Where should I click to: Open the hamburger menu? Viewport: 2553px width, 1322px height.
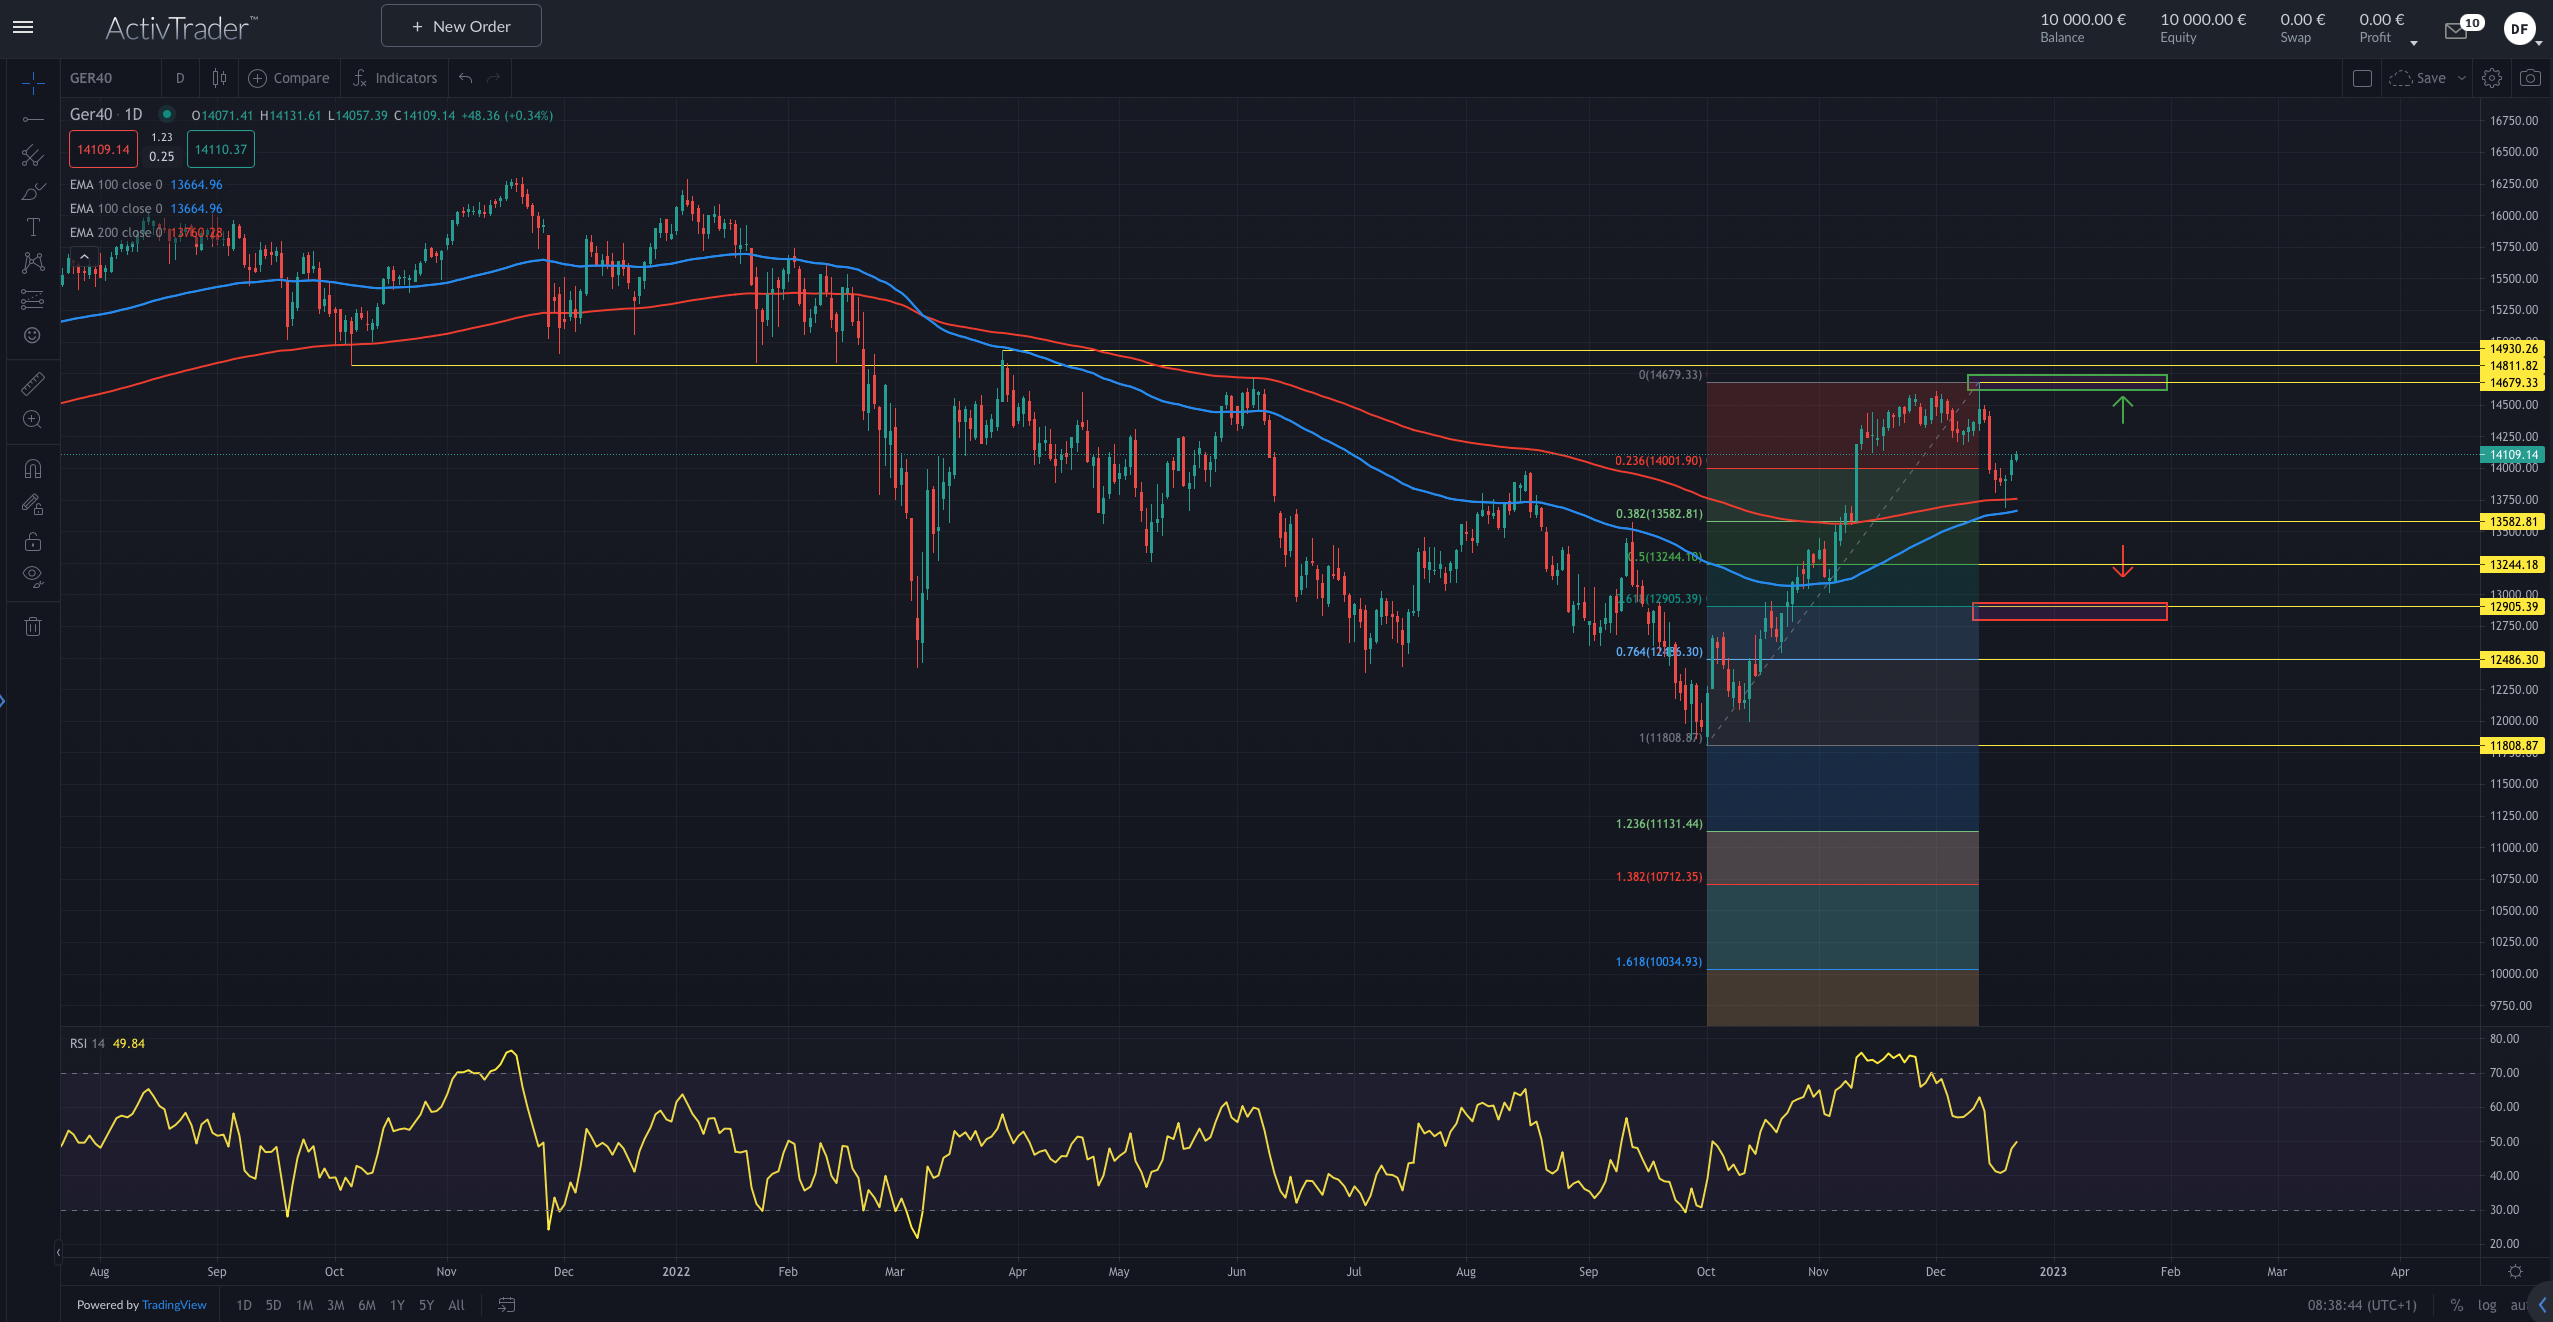pos(21,27)
